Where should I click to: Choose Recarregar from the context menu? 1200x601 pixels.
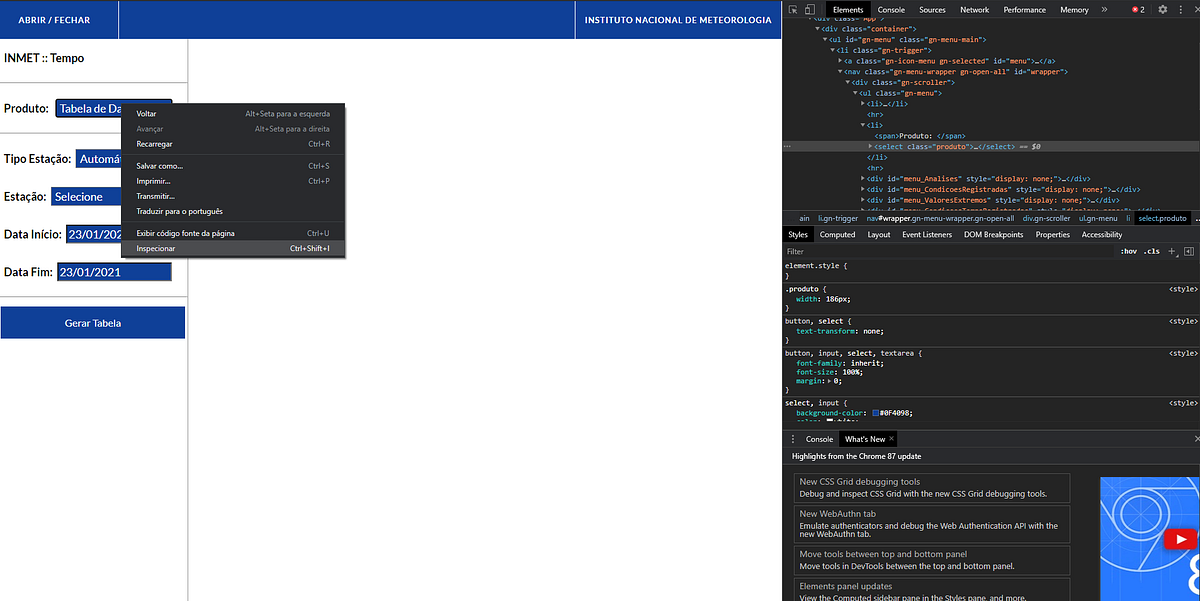pos(233,144)
